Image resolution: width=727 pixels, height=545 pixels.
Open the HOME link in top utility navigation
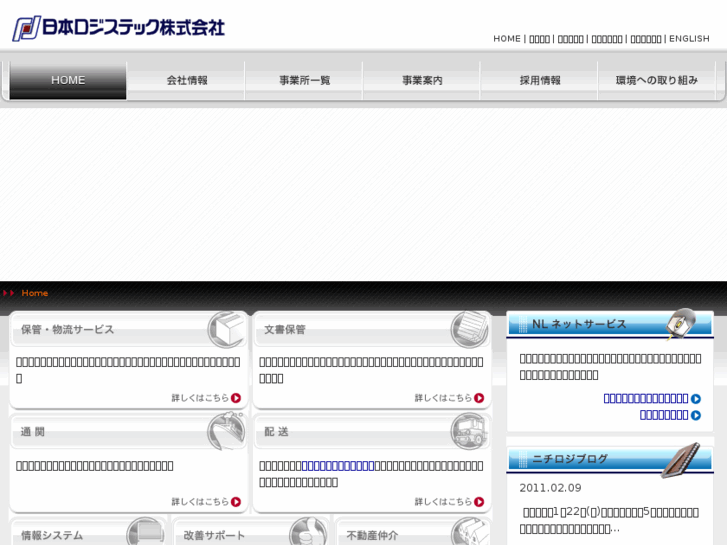click(507, 38)
